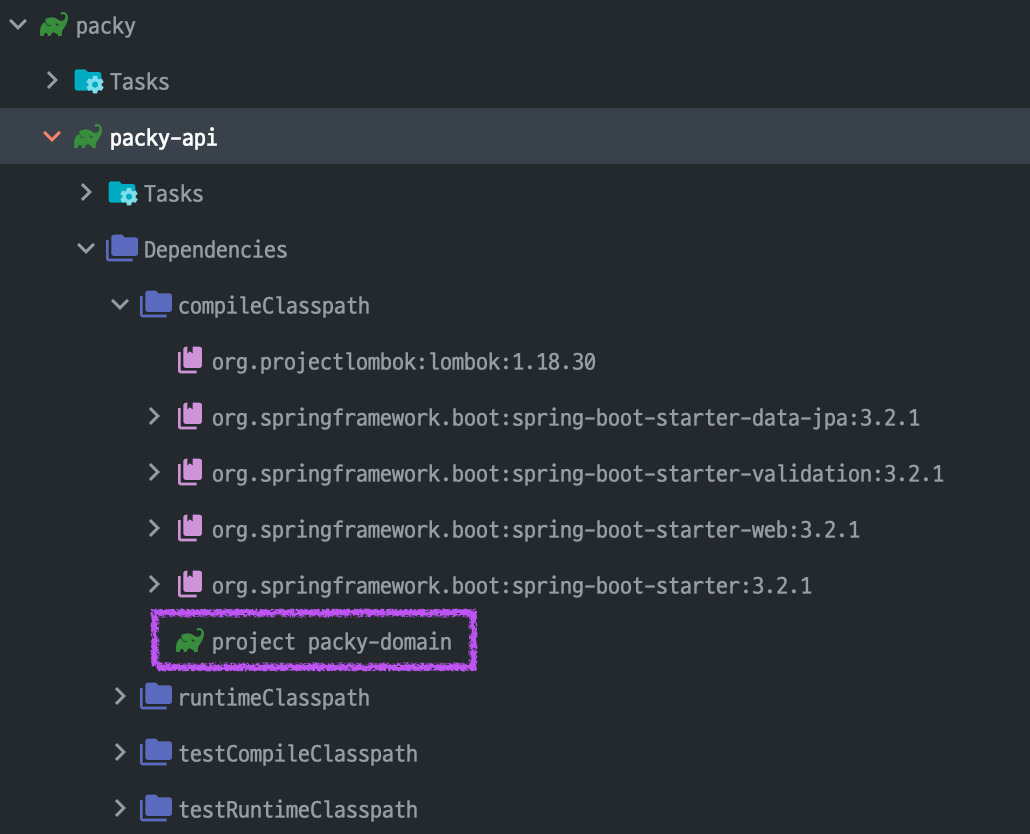Select org.springframework.boot:spring-boot-starter:3.2.1 text

512,586
